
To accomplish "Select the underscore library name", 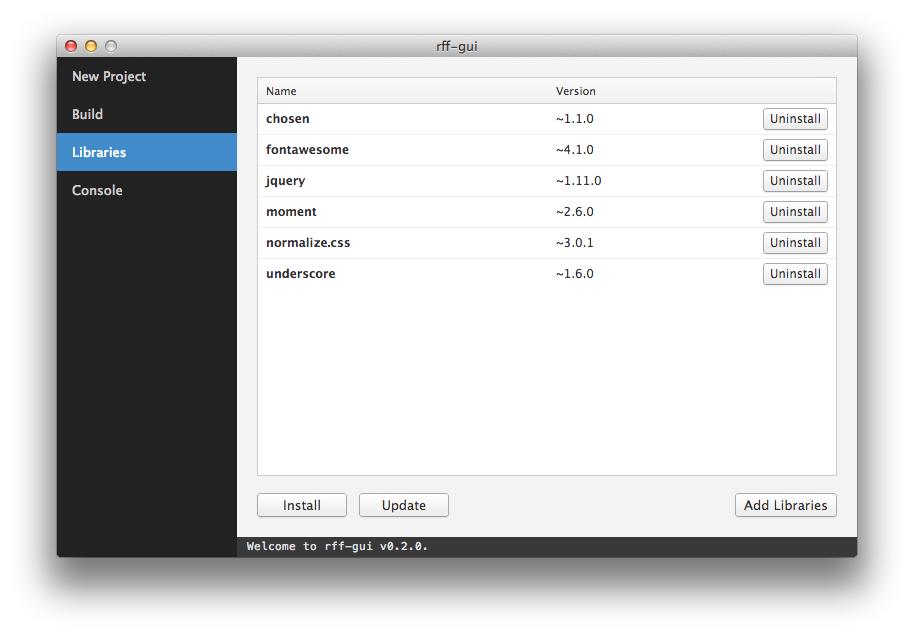I will (x=301, y=273).
